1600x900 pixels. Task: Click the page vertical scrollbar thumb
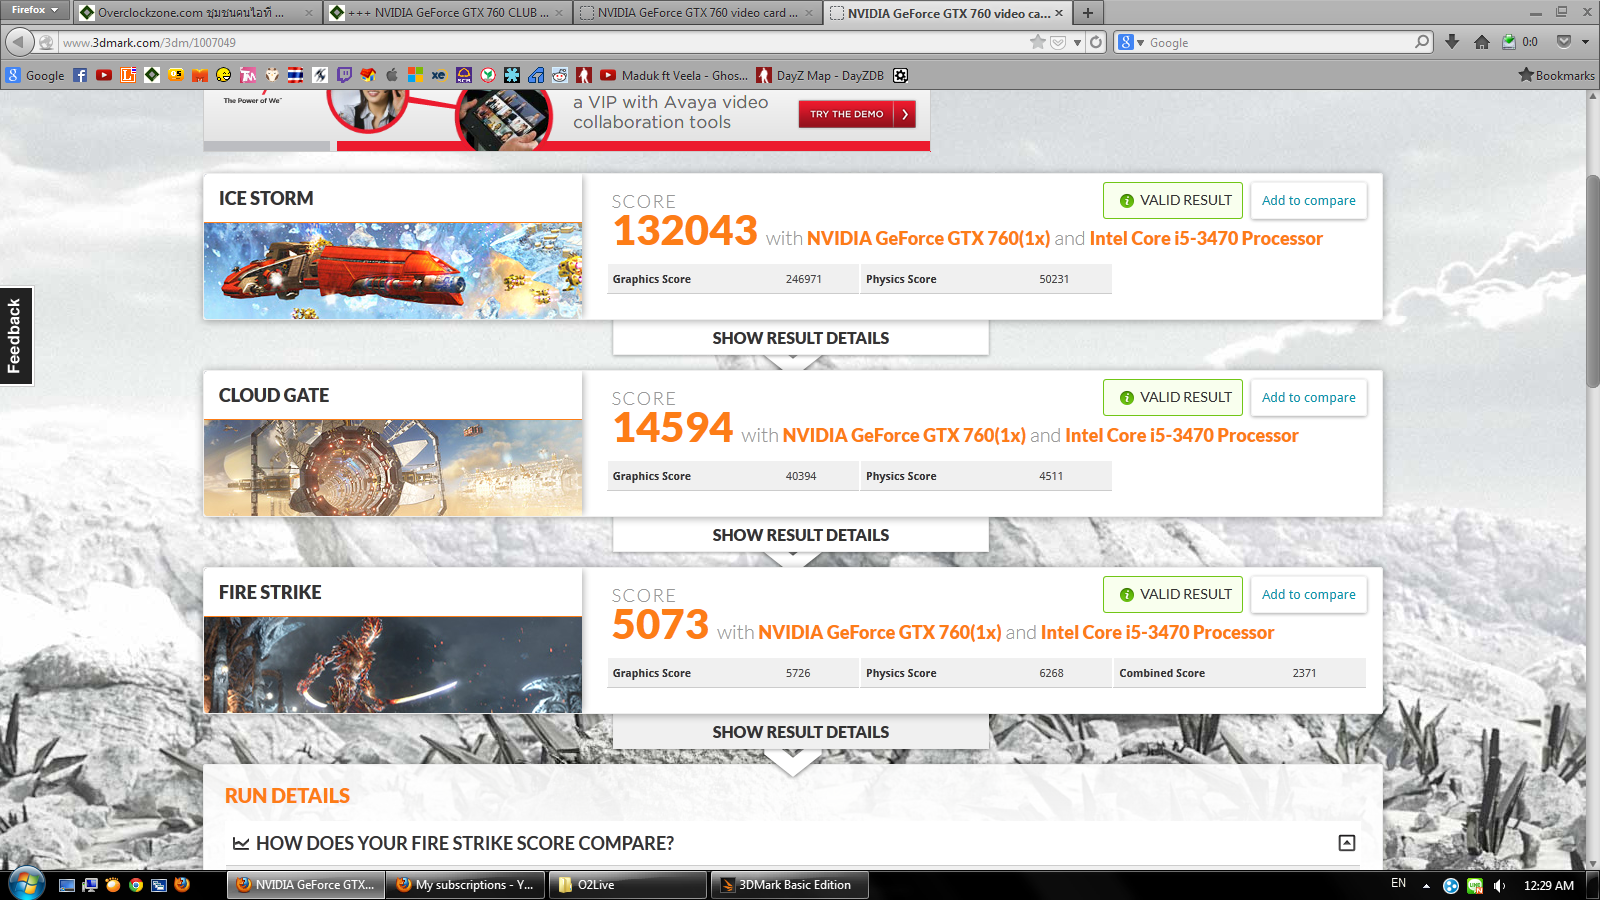click(x=1592, y=280)
